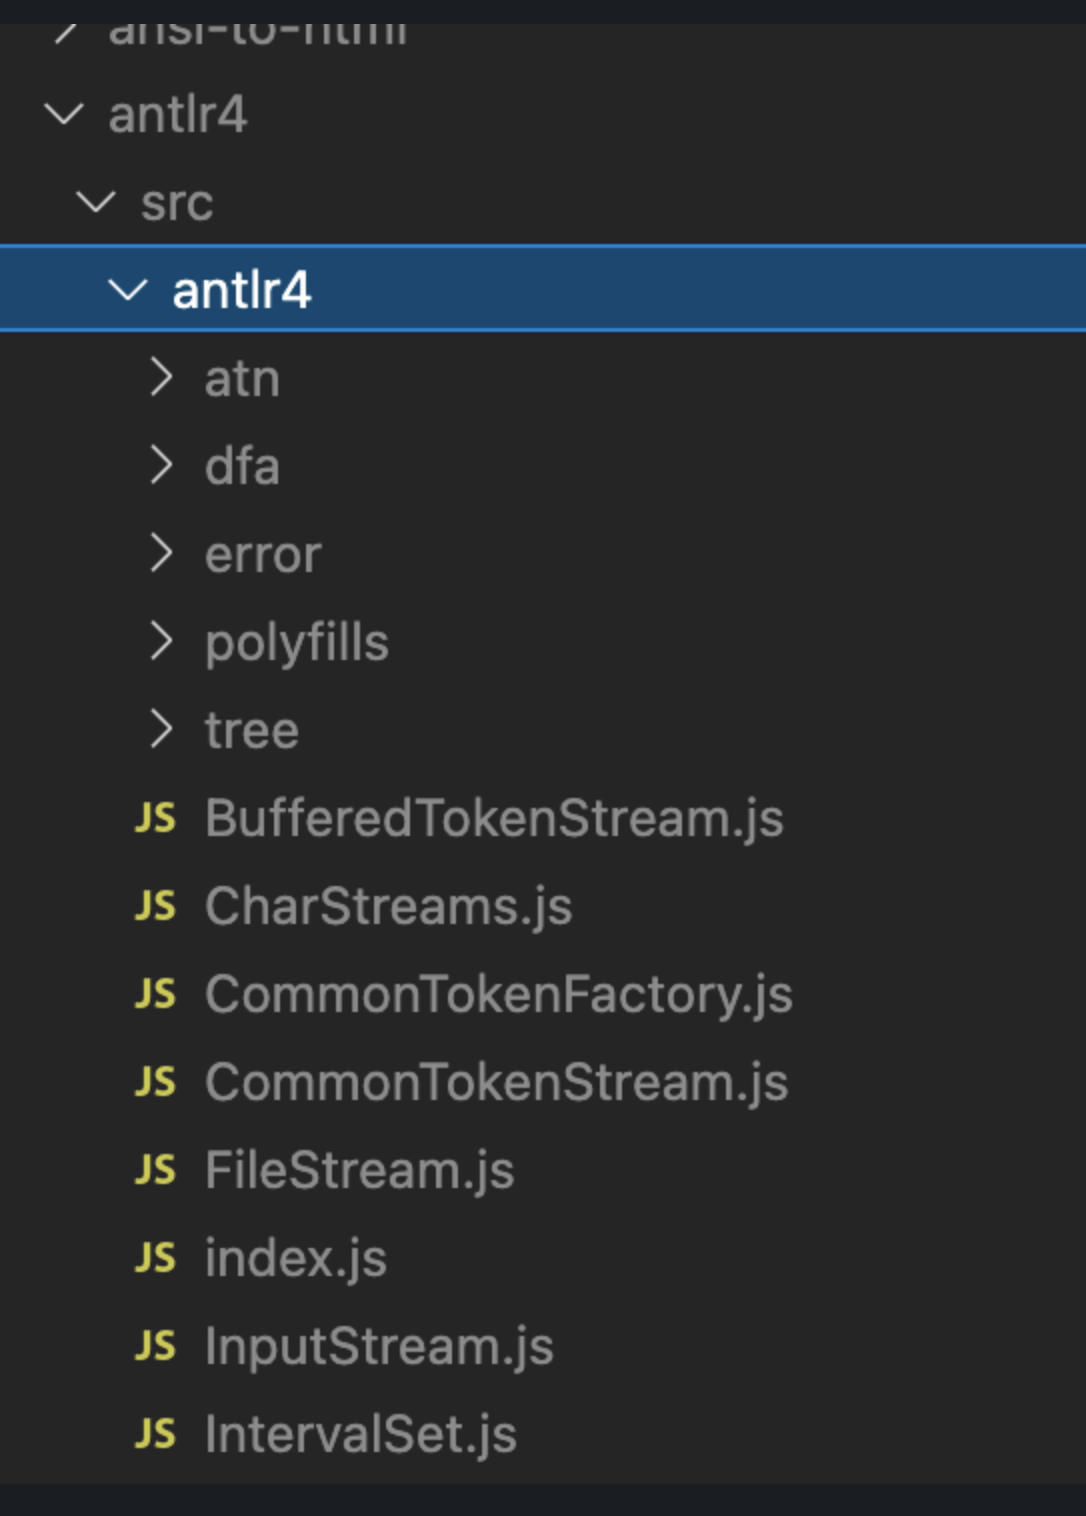Click the JS icon next to BufferedTokenStream.js
The image size is (1086, 1516).
[157, 819]
